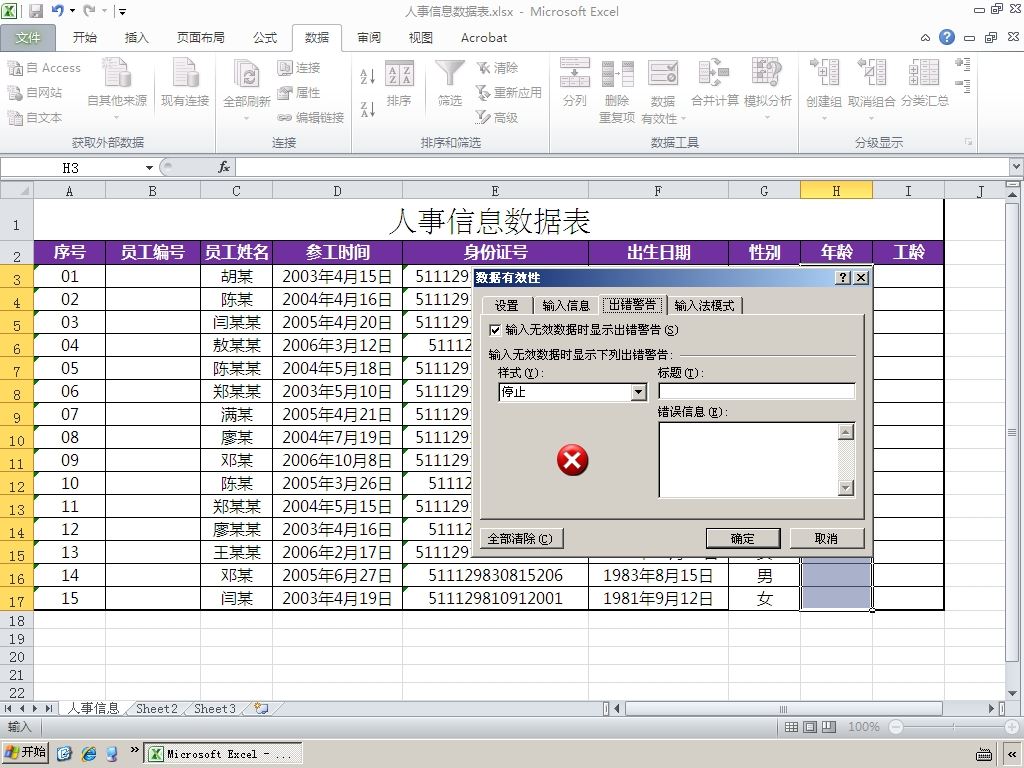Import data from Access icon

click(44, 67)
